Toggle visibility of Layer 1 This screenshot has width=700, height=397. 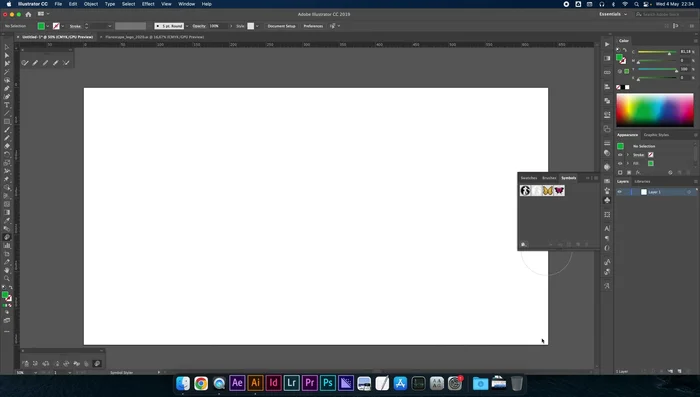tap(620, 192)
